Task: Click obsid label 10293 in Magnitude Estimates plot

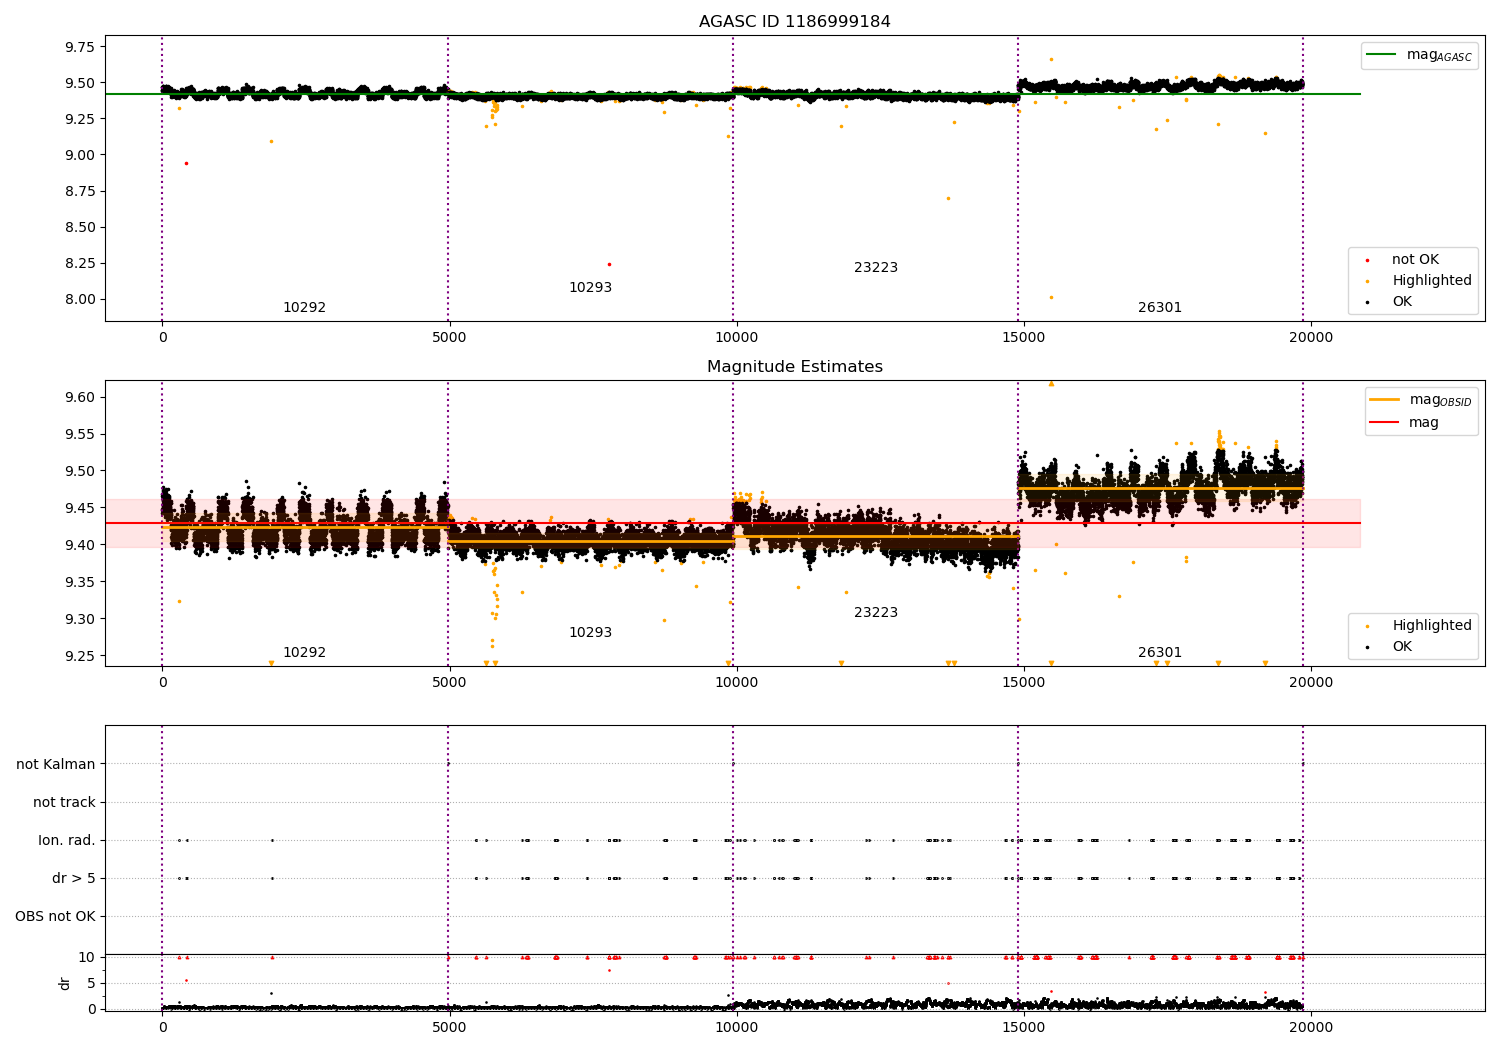Action: click(x=590, y=633)
